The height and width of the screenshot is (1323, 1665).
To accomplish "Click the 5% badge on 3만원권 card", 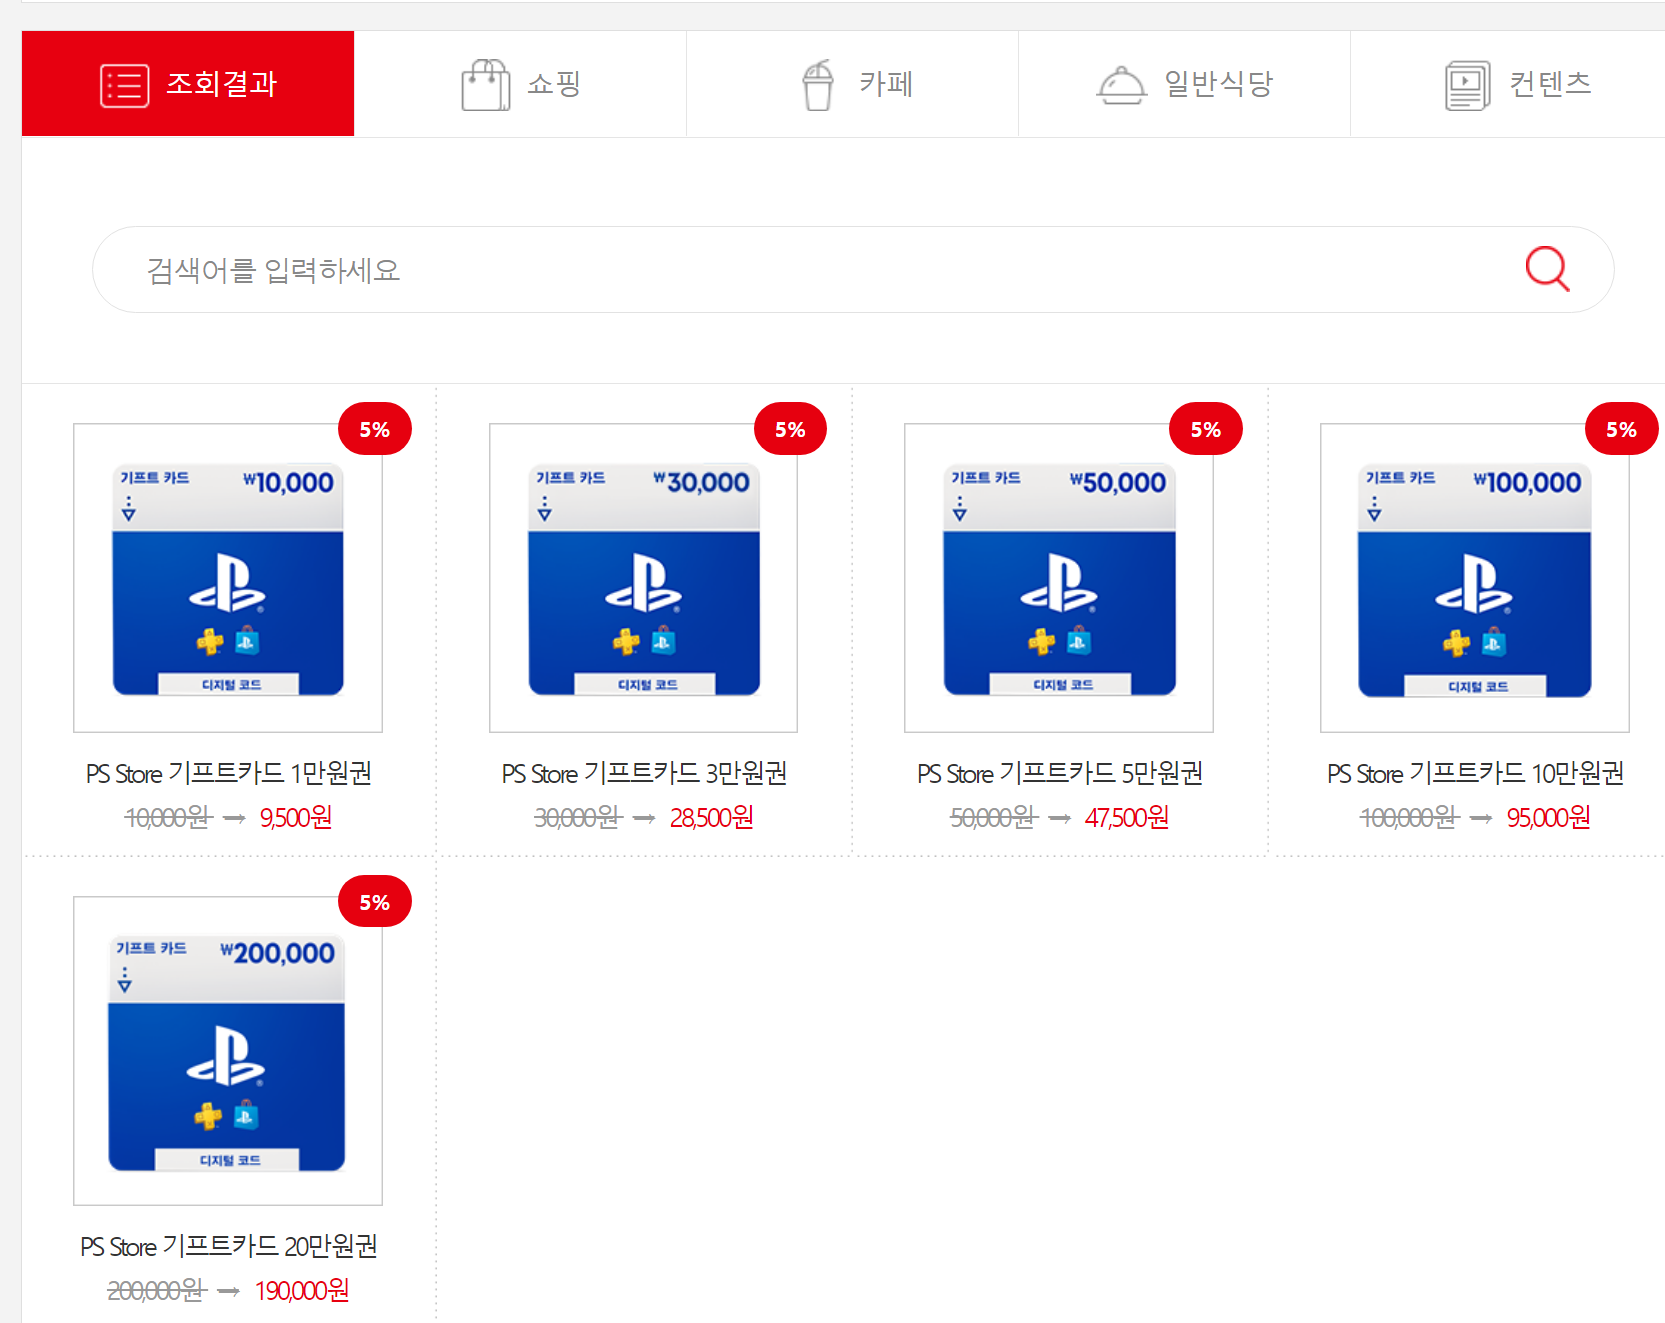I will [790, 429].
